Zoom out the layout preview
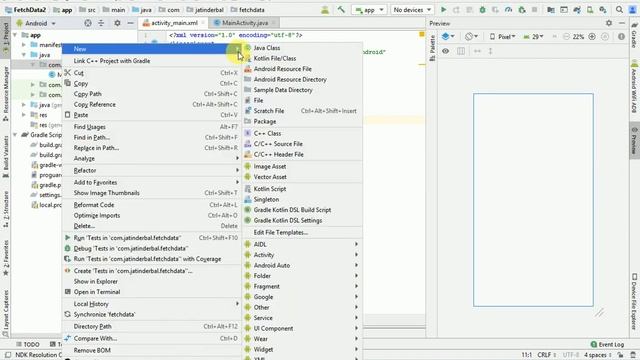 tap(566, 37)
